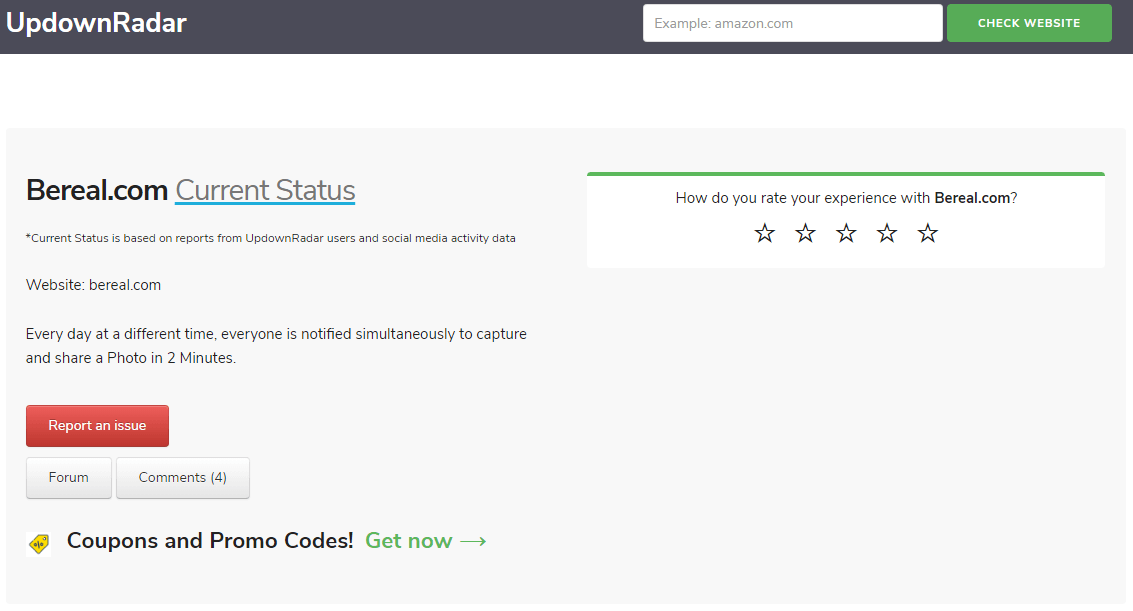The image size is (1133, 611).
Task: Select the second rating star
Action: pos(805,233)
